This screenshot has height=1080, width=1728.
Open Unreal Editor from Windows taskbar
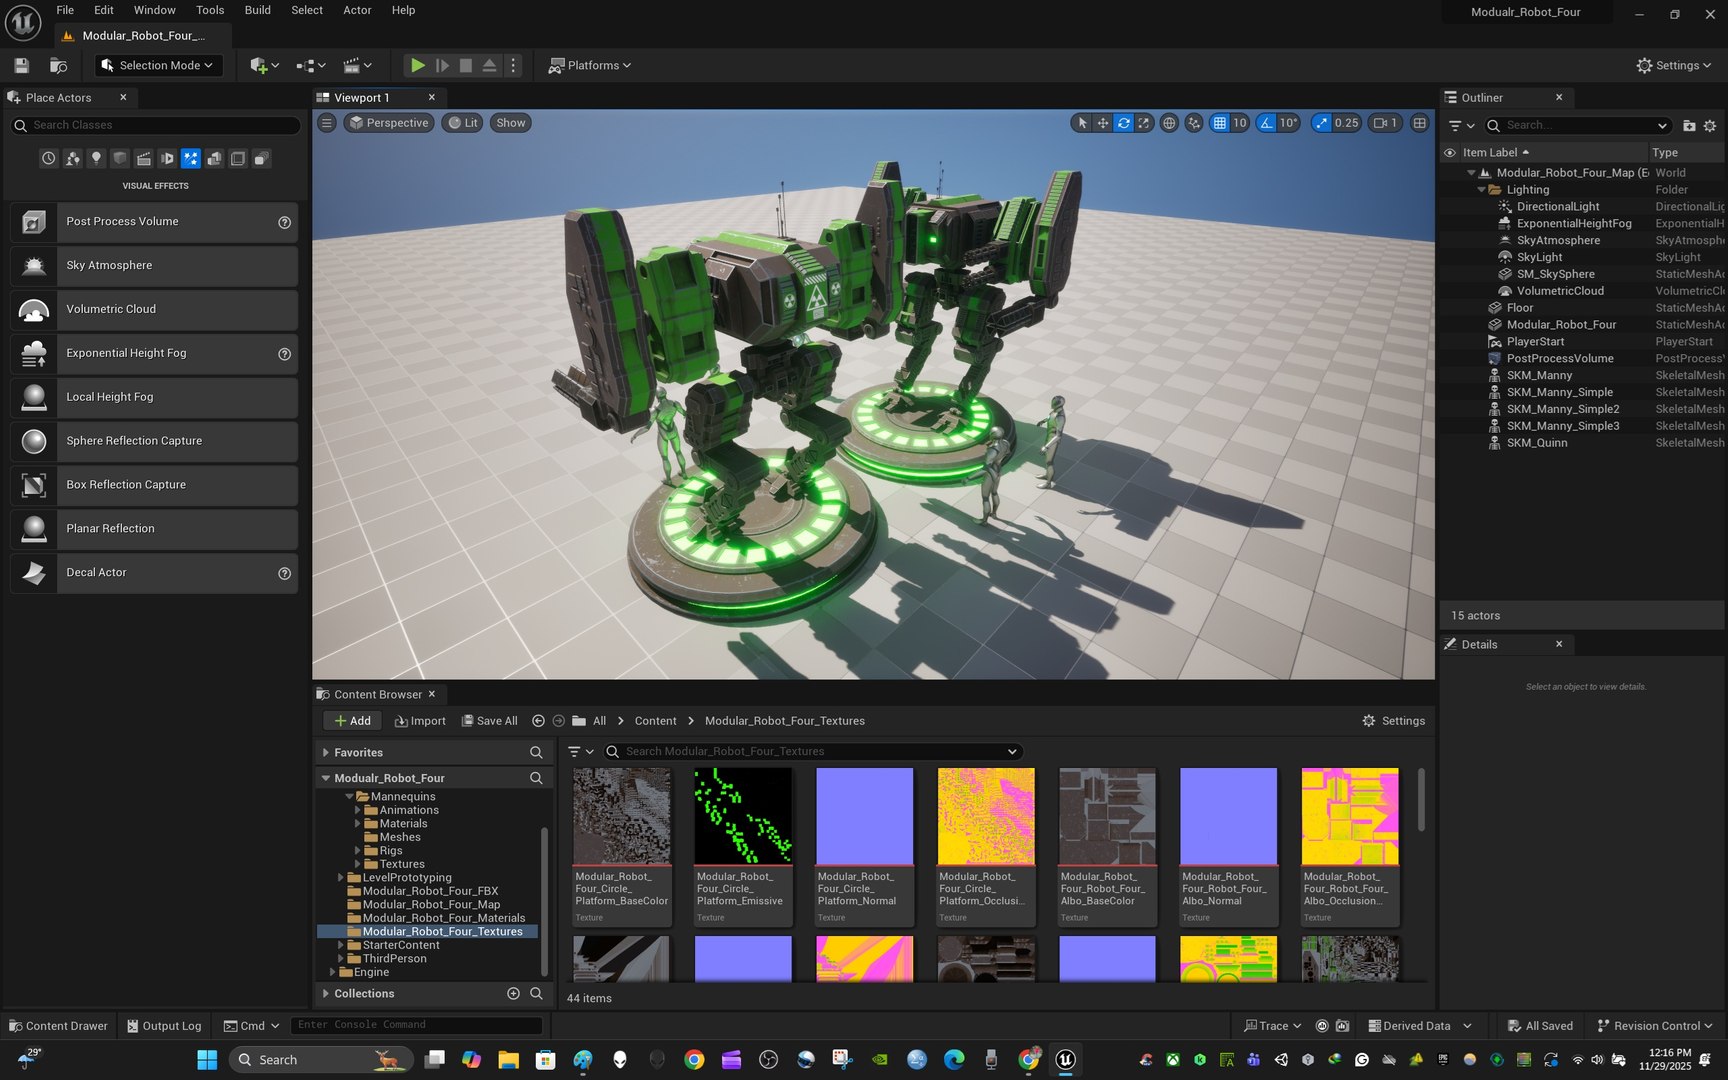pyautogui.click(x=1066, y=1060)
